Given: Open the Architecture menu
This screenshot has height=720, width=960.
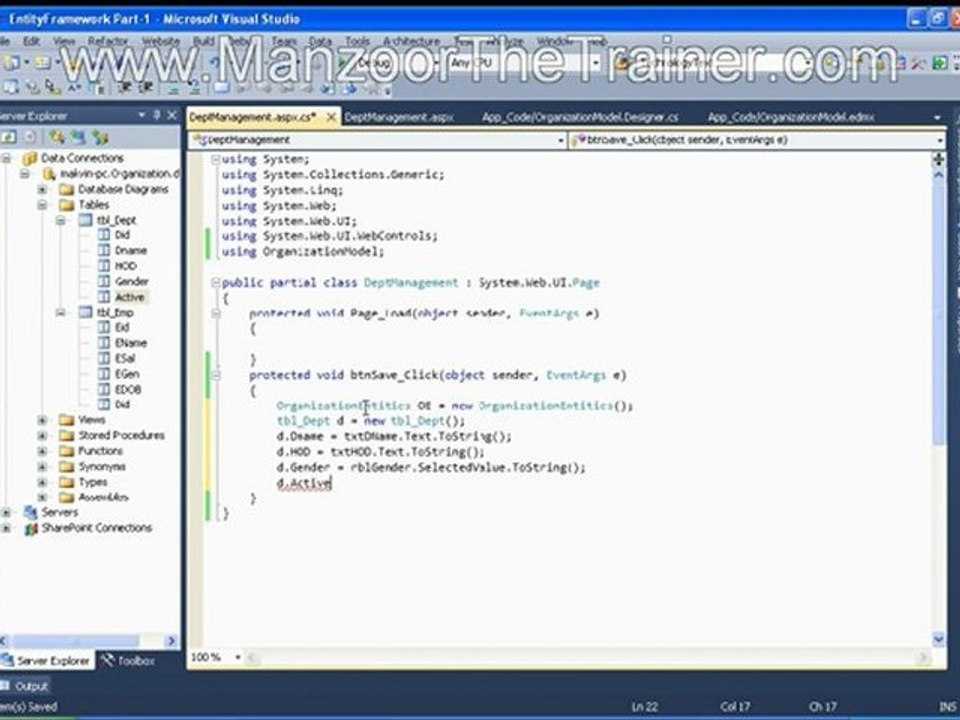Looking at the screenshot, I should tap(411, 41).
